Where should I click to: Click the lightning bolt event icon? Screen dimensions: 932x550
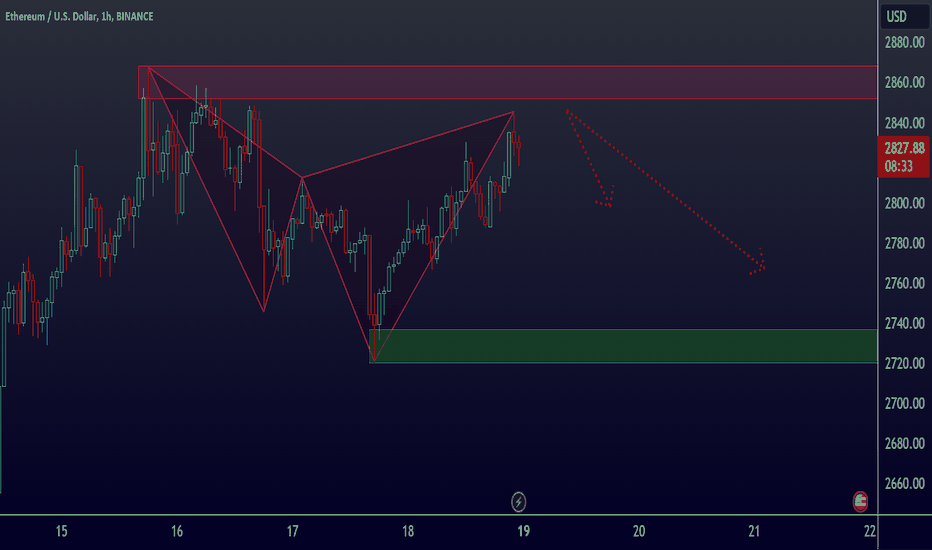[518, 502]
